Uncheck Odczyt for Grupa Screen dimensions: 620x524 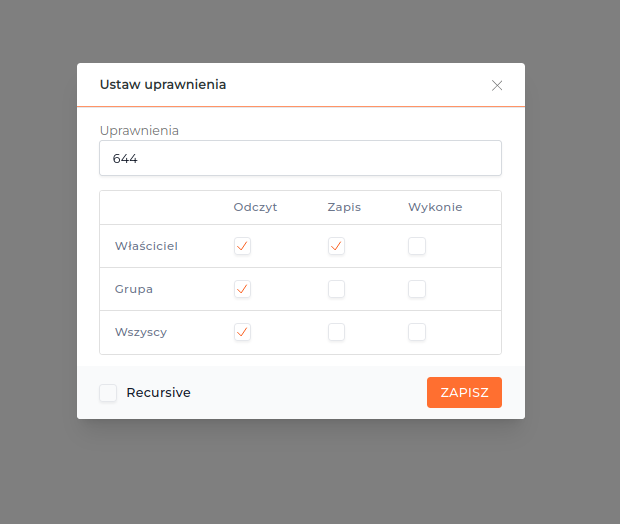242,289
